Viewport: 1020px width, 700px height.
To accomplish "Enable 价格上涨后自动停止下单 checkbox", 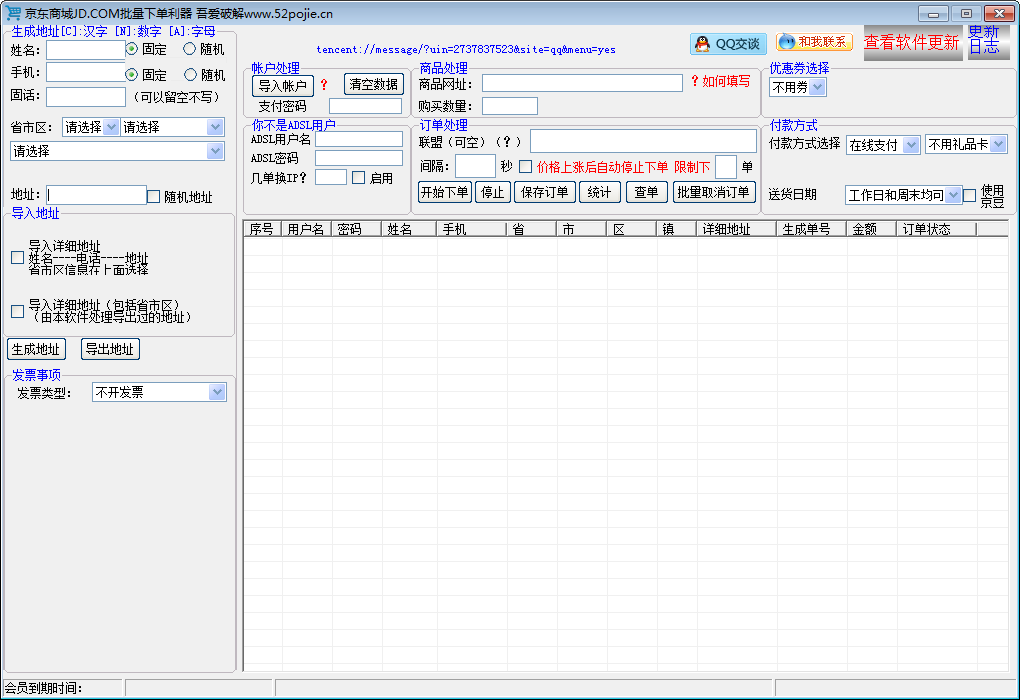I will [526, 167].
